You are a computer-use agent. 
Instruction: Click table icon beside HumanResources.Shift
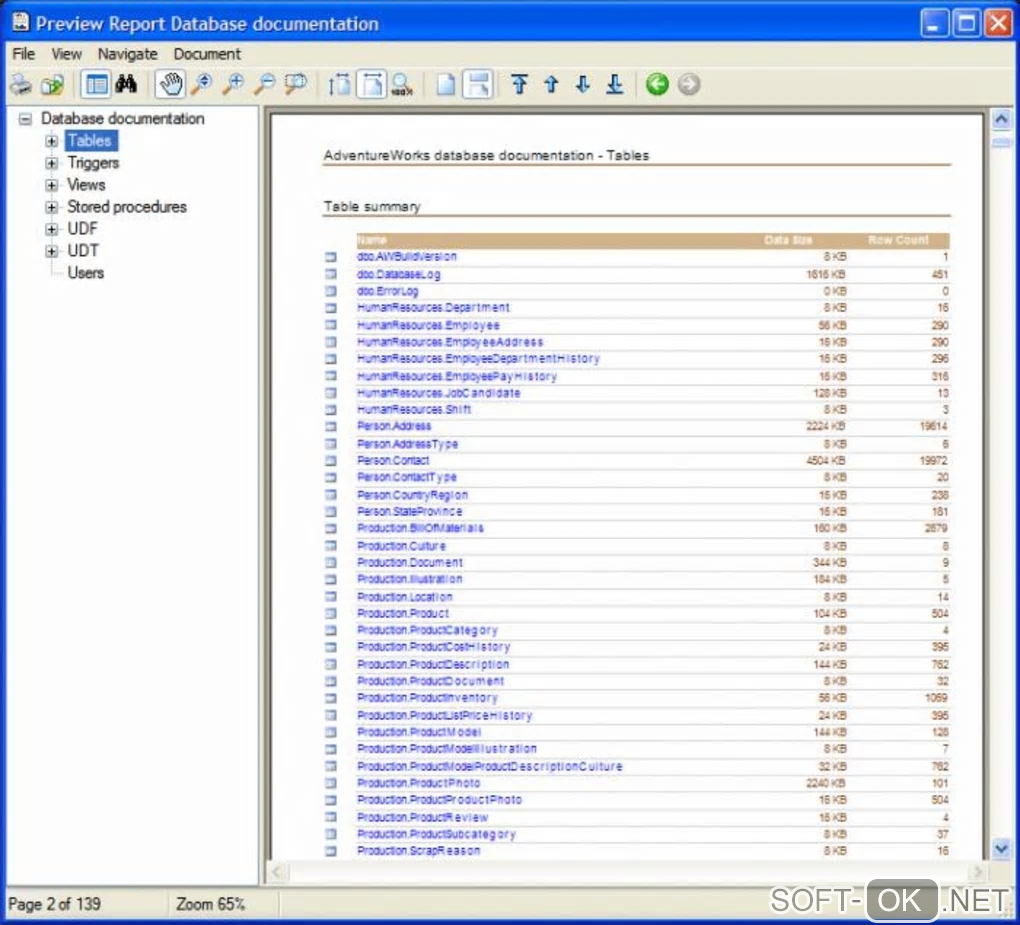tap(331, 410)
